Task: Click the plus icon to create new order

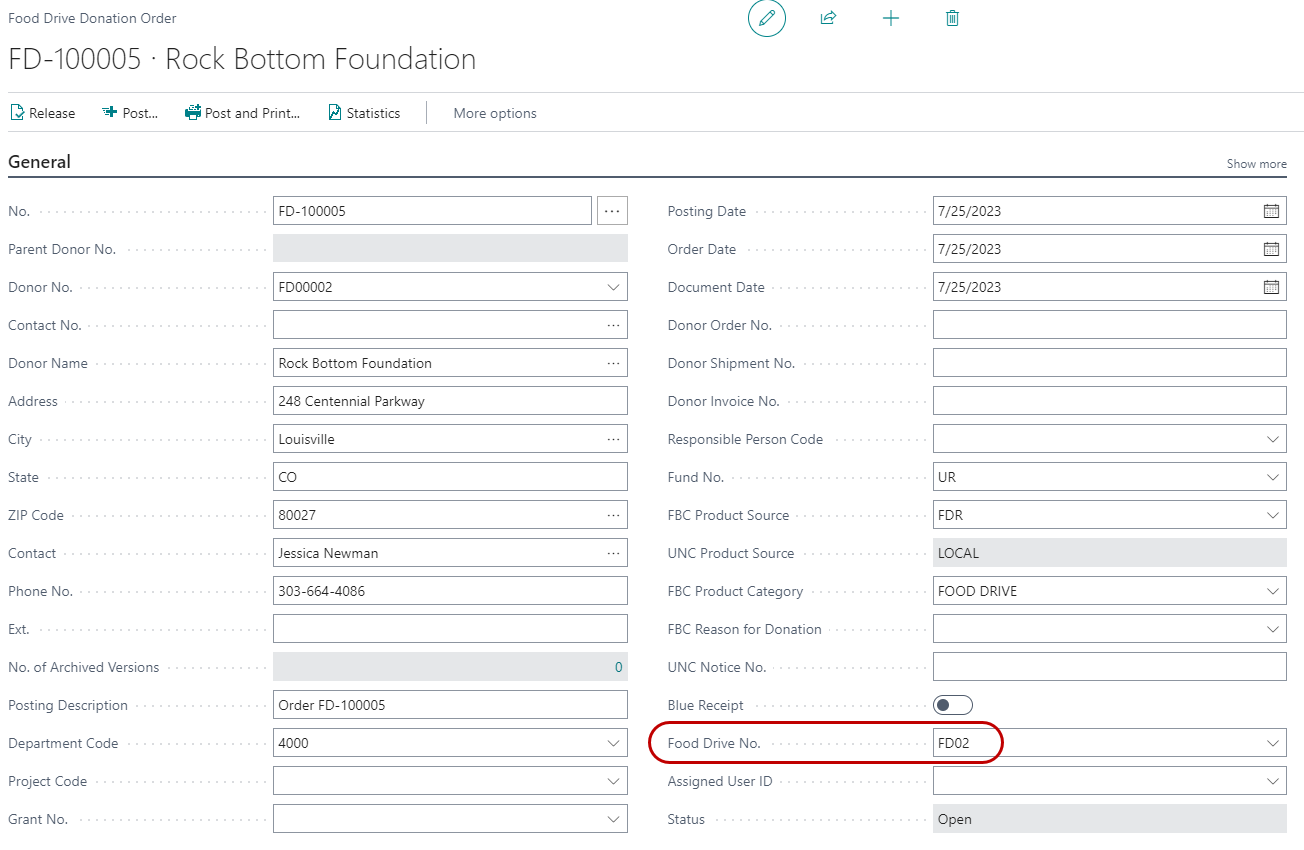Action: [891, 18]
